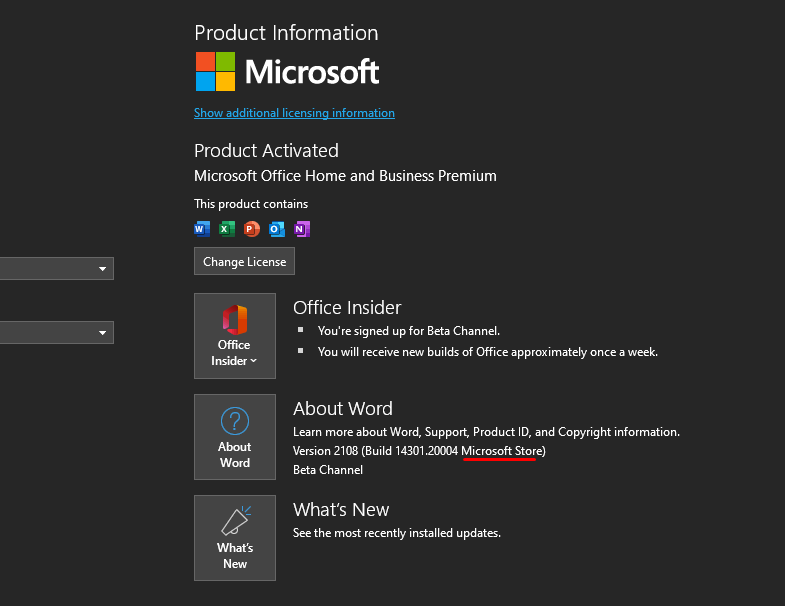Click the Office Insider heading
Viewport: 785px width, 606px height.
click(x=347, y=308)
